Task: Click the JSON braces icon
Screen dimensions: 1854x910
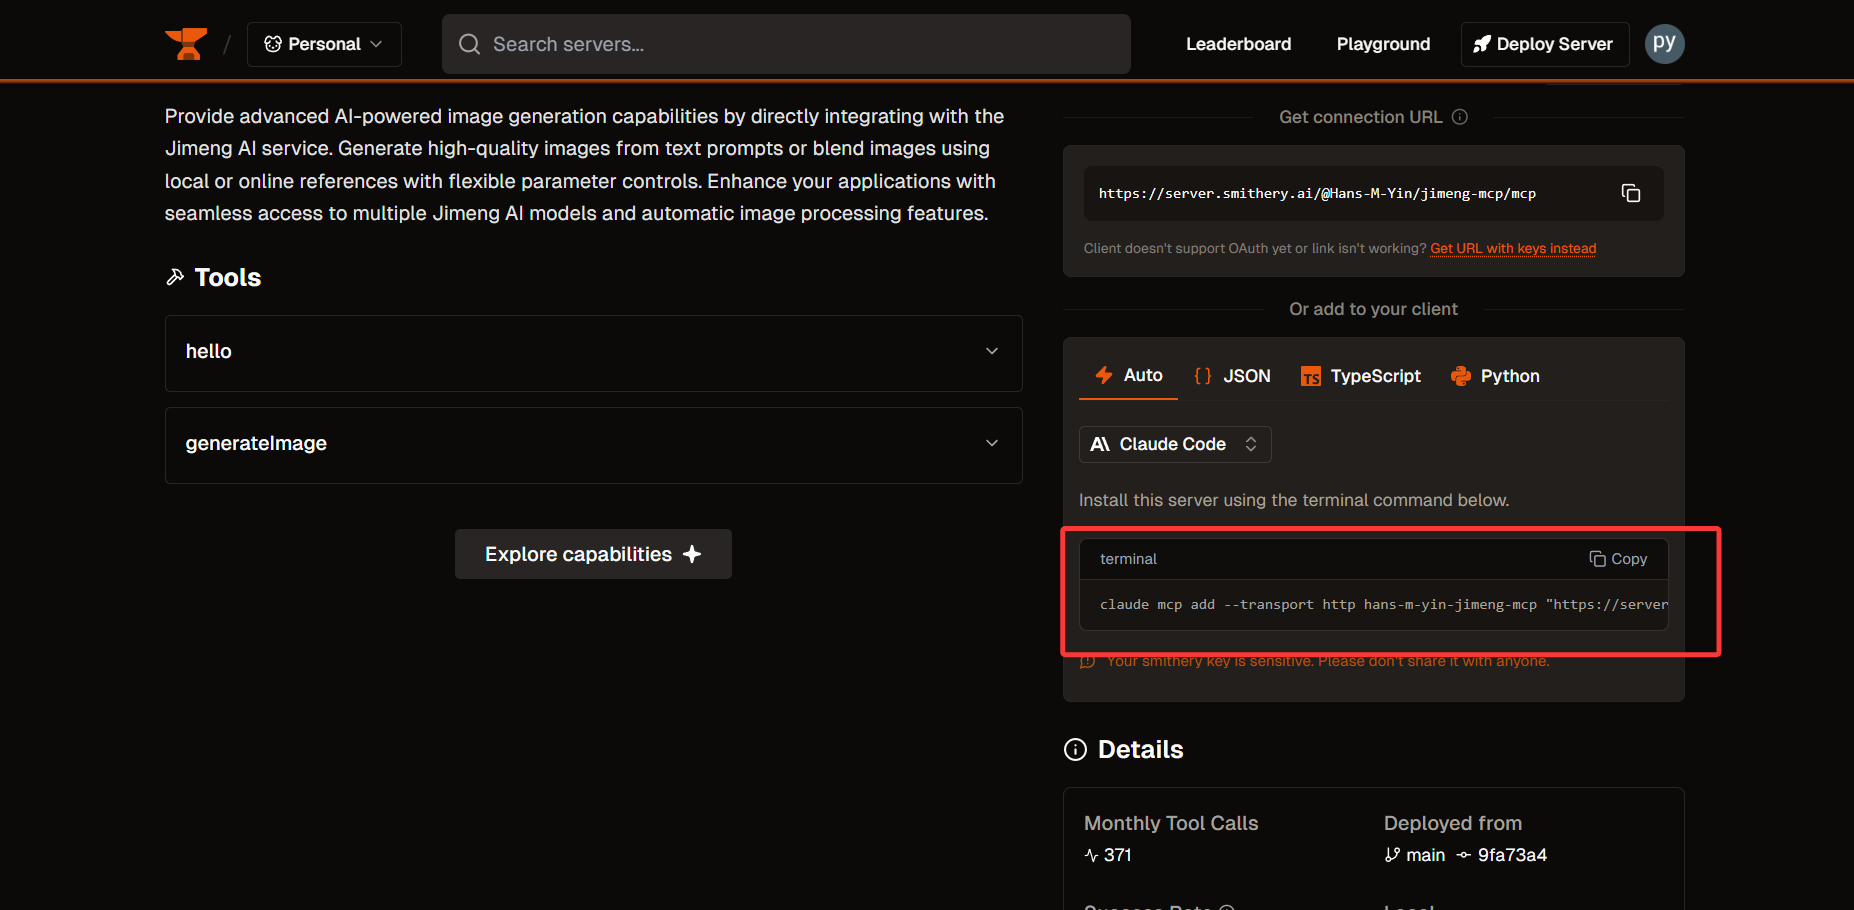Action: (1203, 376)
